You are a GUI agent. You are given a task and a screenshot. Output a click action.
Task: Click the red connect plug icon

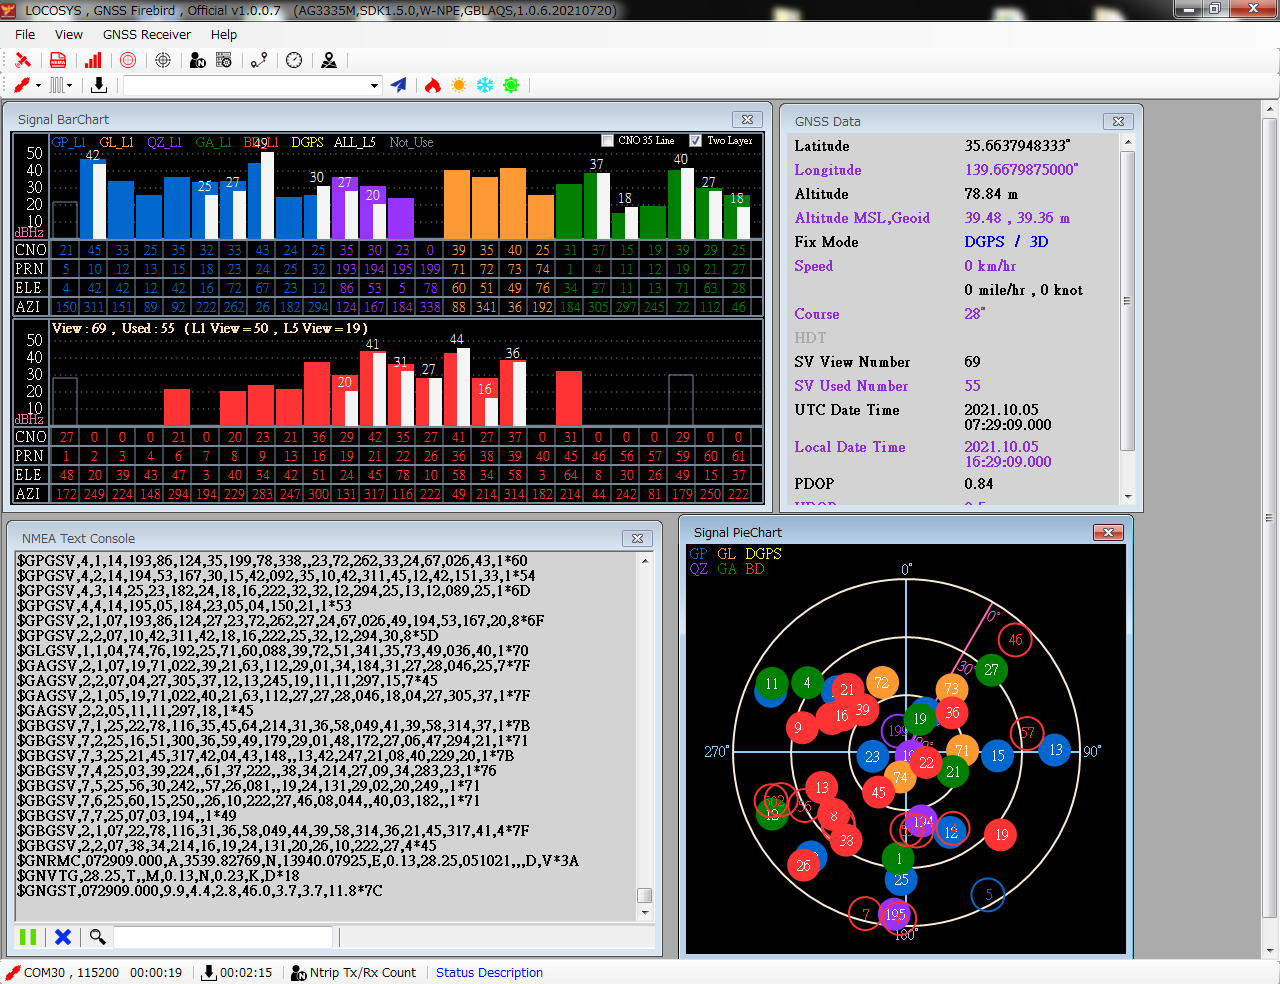pos(21,85)
